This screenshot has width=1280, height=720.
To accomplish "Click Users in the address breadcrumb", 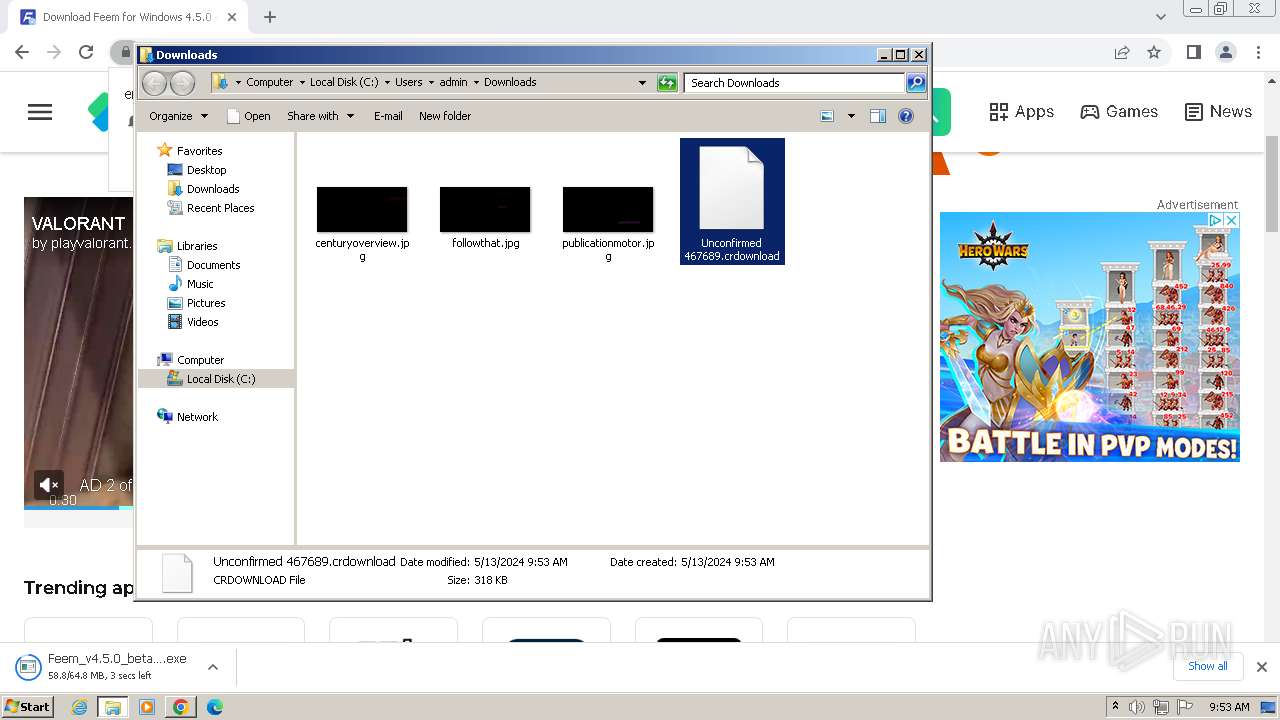I will [x=408, y=82].
